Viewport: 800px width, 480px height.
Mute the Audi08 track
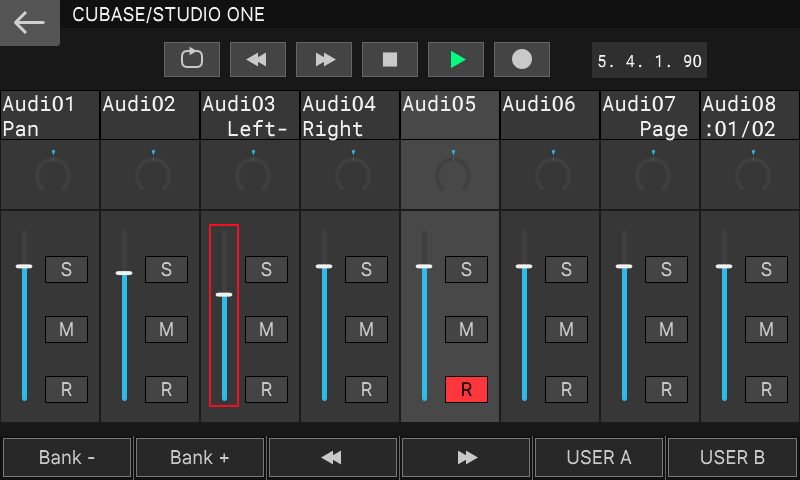point(766,330)
